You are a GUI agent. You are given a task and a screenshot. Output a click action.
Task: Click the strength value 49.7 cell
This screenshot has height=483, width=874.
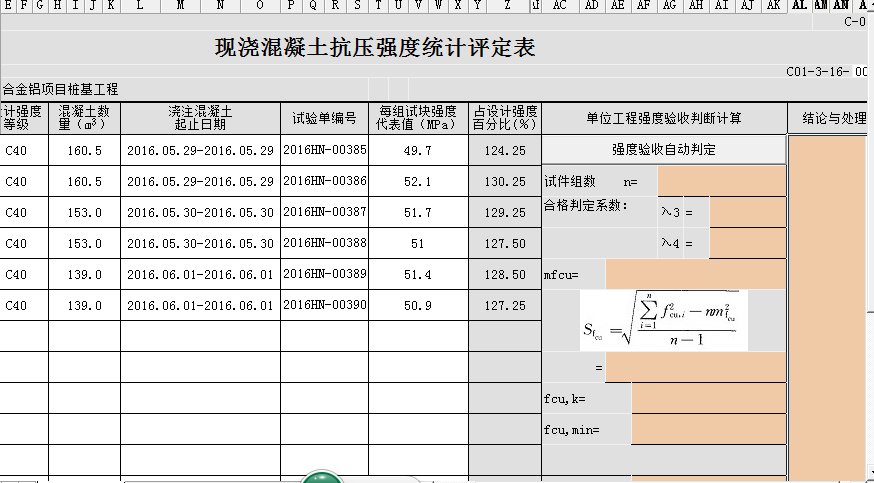(415, 150)
